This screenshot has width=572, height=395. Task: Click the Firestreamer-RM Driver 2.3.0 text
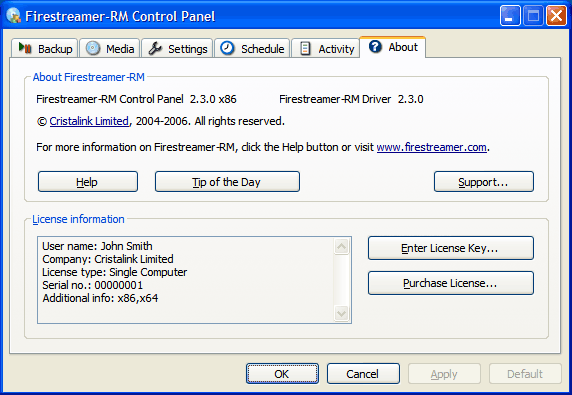pos(351,99)
